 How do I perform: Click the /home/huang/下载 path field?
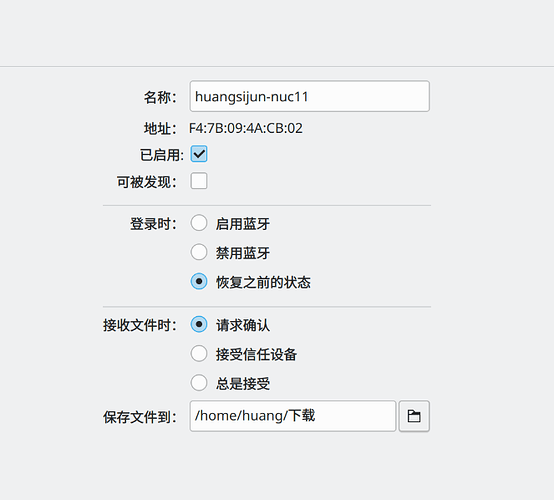tap(293, 416)
